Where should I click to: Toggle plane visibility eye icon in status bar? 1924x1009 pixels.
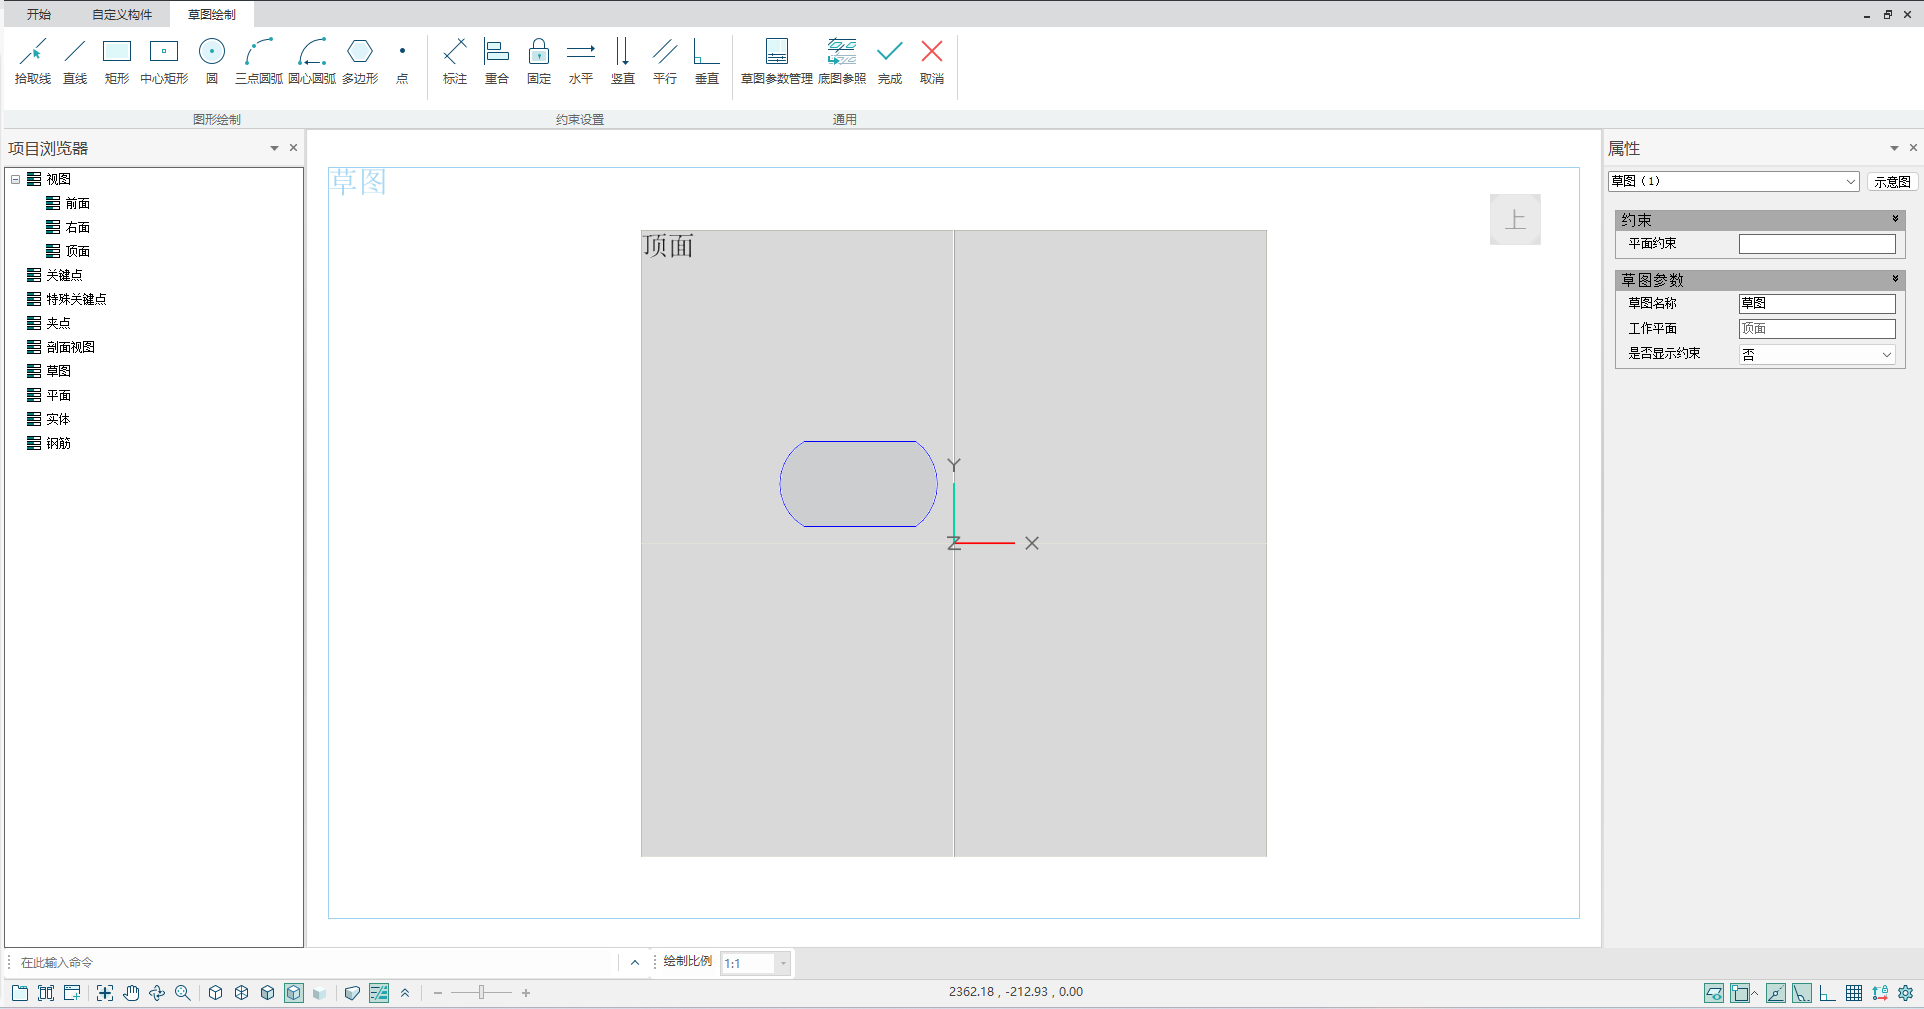[x=1713, y=993]
